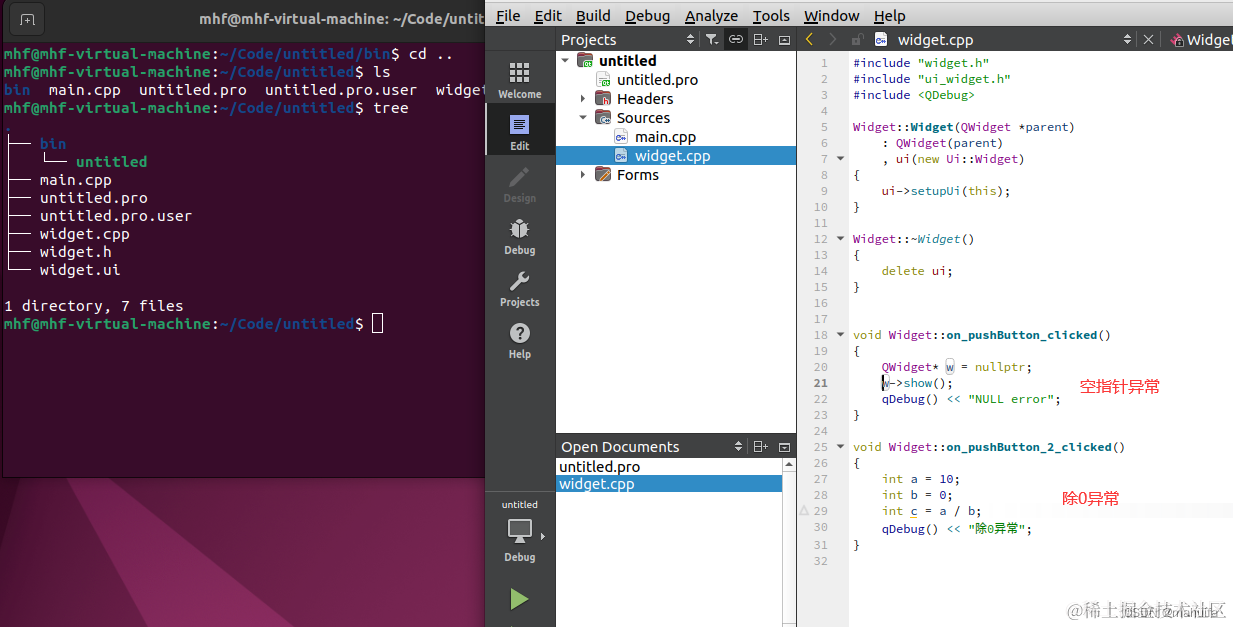Open the File menu

[508, 15]
